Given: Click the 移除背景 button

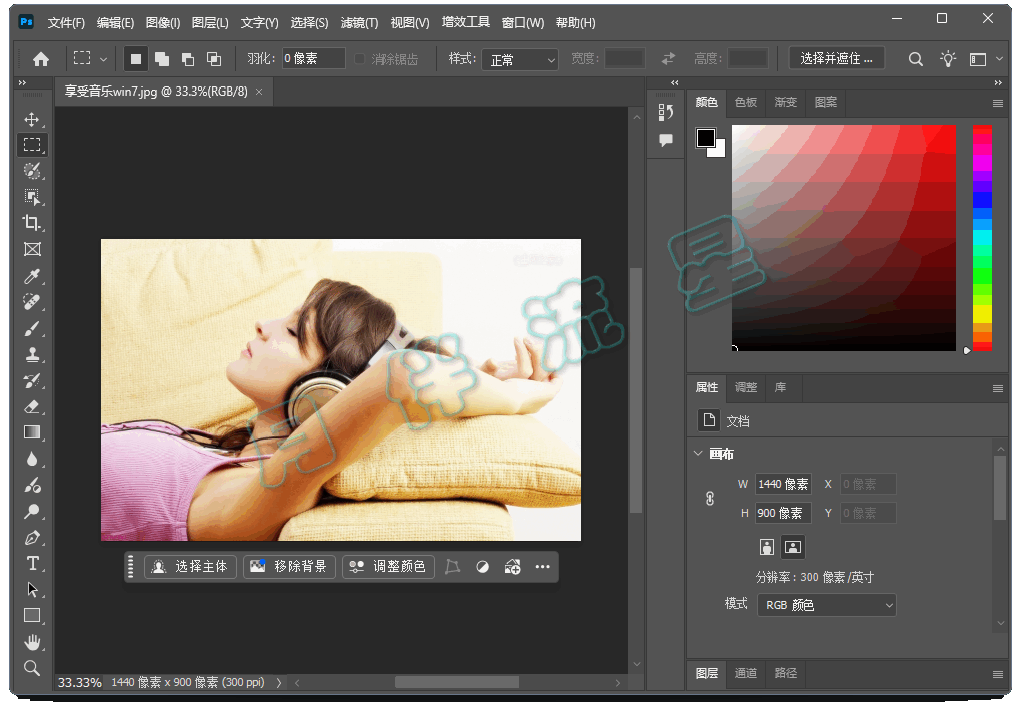Looking at the screenshot, I should 289,567.
